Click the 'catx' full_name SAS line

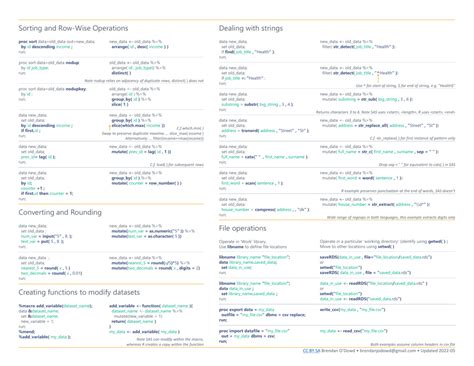[x=264, y=157]
